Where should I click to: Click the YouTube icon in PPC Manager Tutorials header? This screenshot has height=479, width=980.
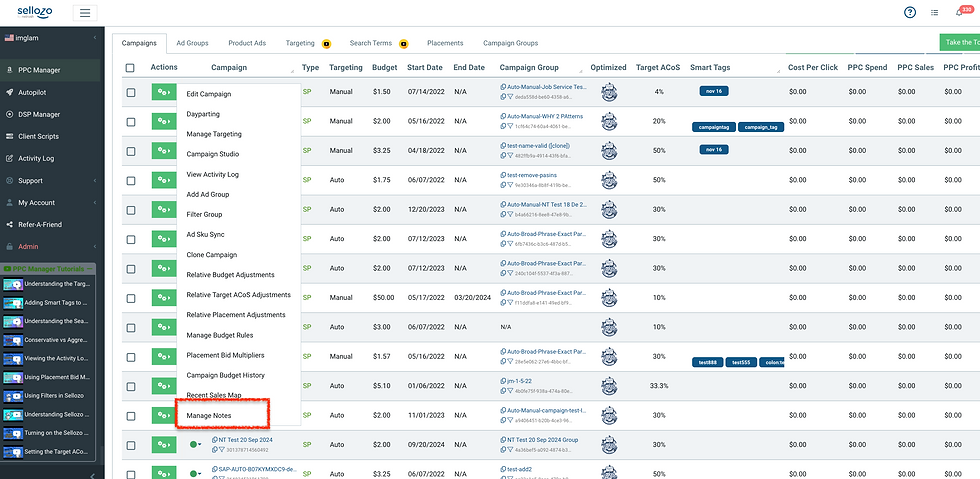pos(8,269)
